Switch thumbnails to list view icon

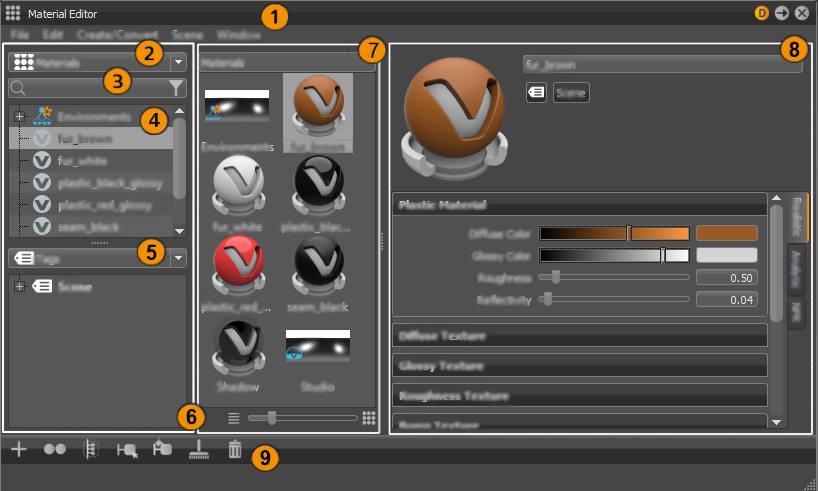tap(234, 418)
